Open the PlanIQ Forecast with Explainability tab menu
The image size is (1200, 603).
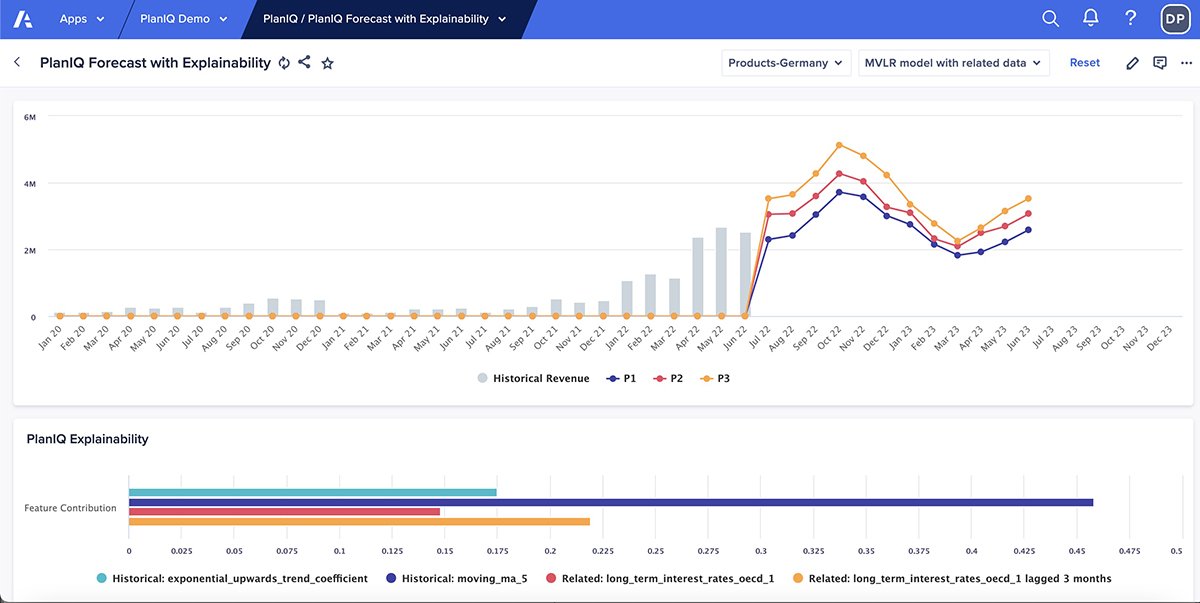[x=384, y=18]
